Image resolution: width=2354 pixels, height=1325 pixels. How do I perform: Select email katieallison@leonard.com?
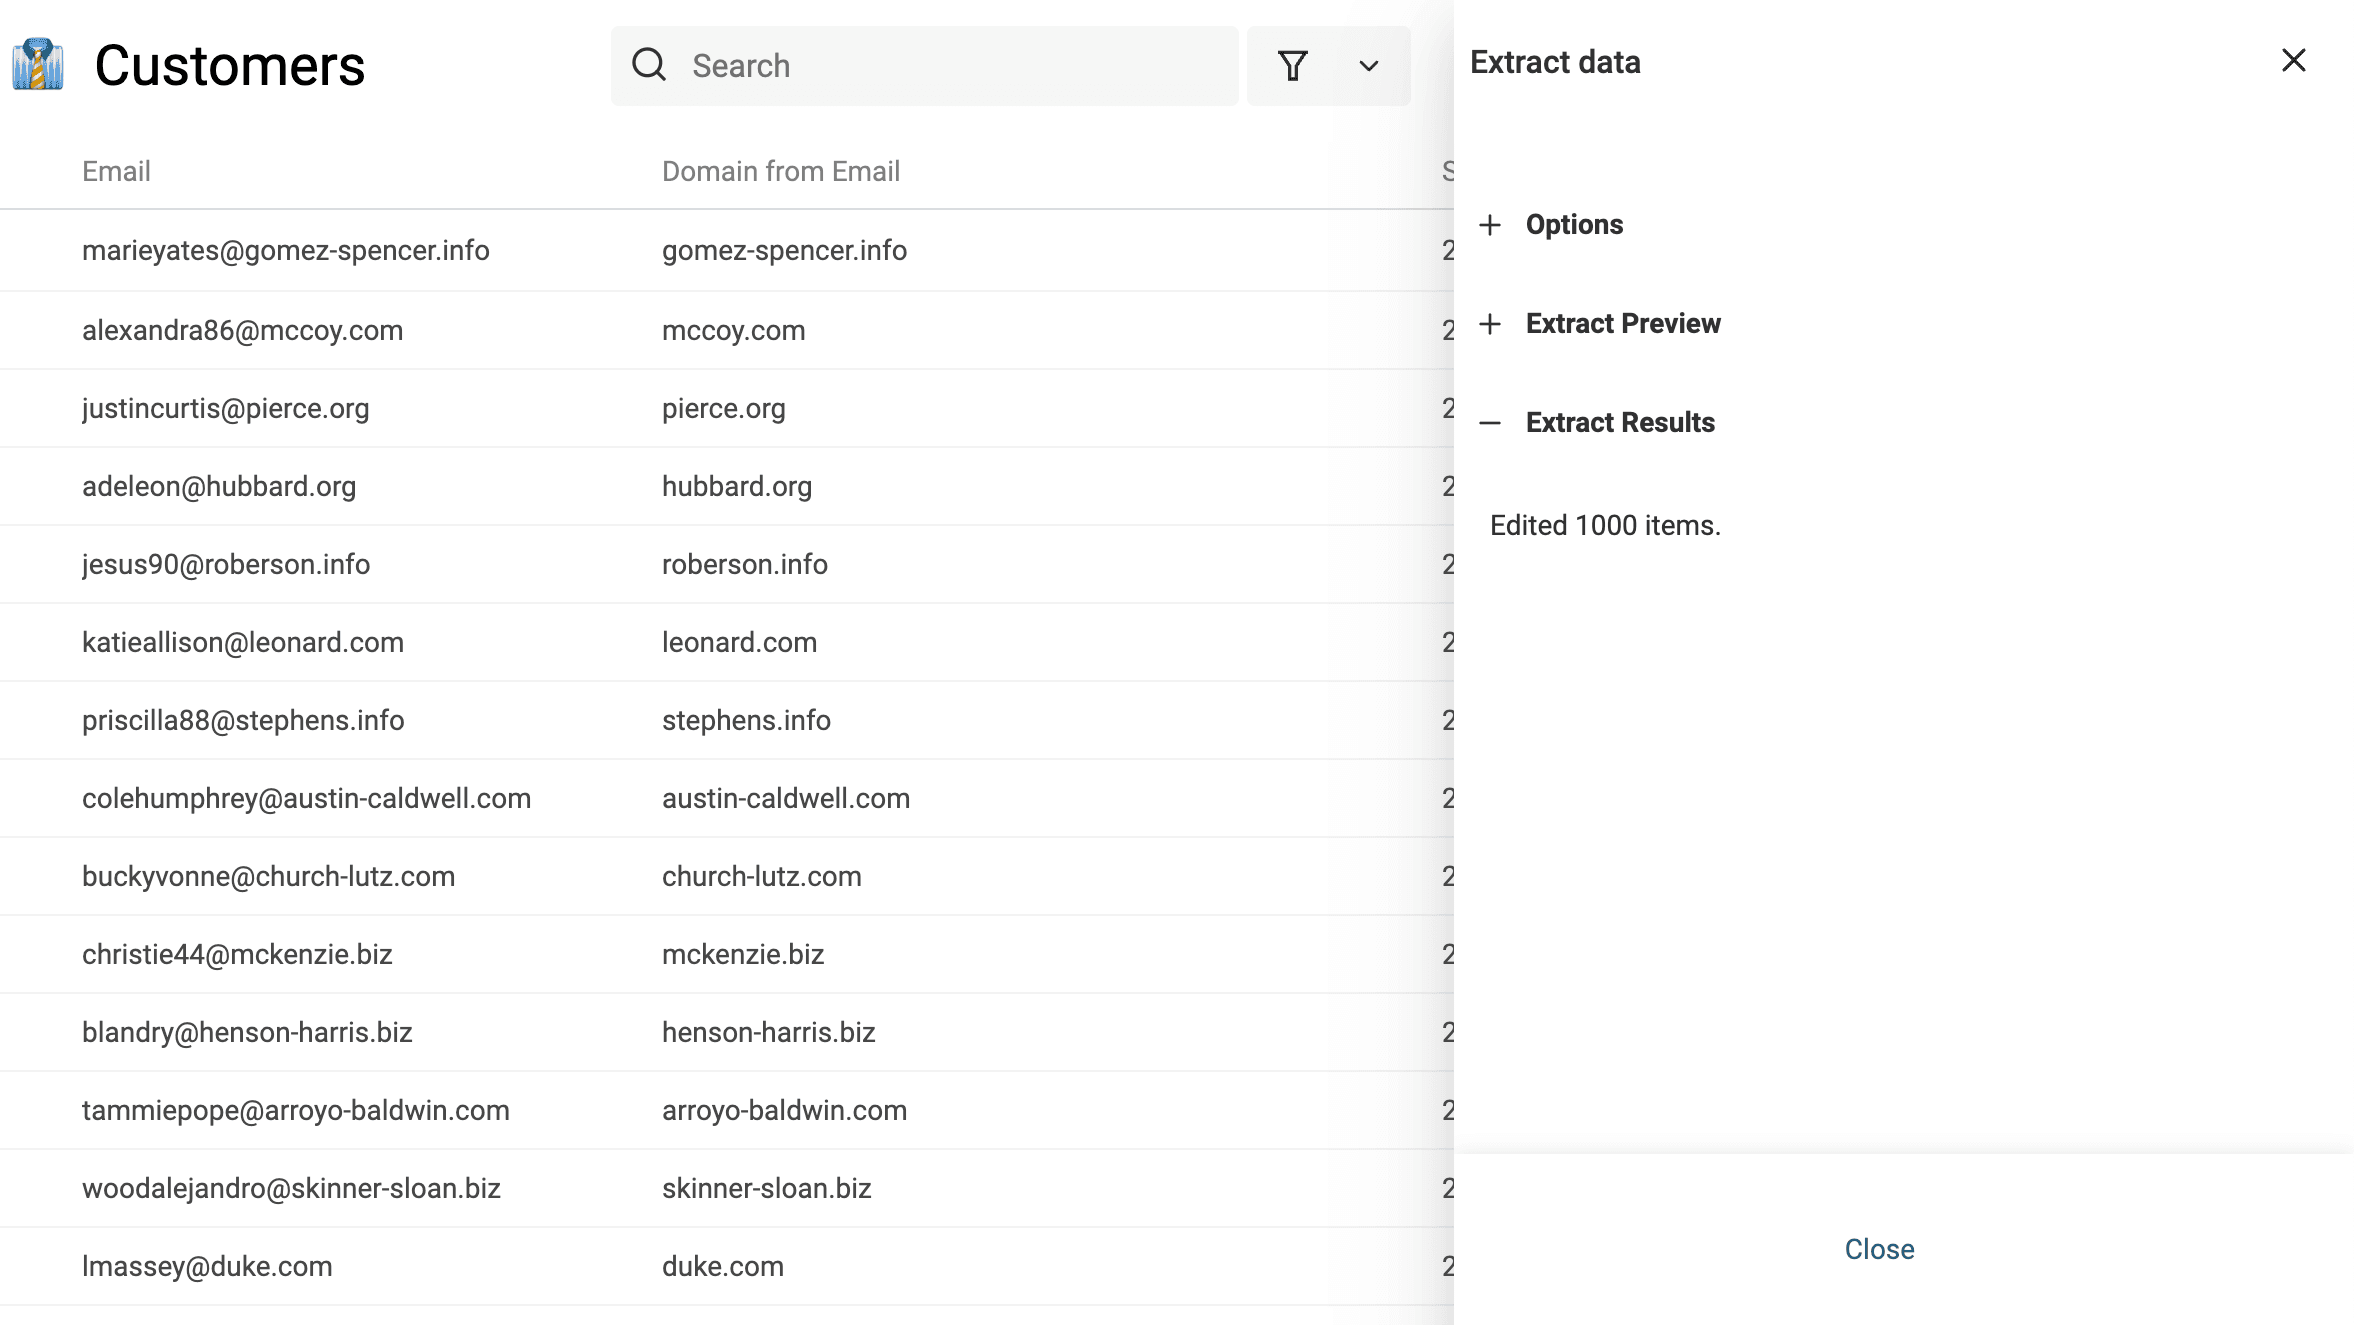coord(243,642)
